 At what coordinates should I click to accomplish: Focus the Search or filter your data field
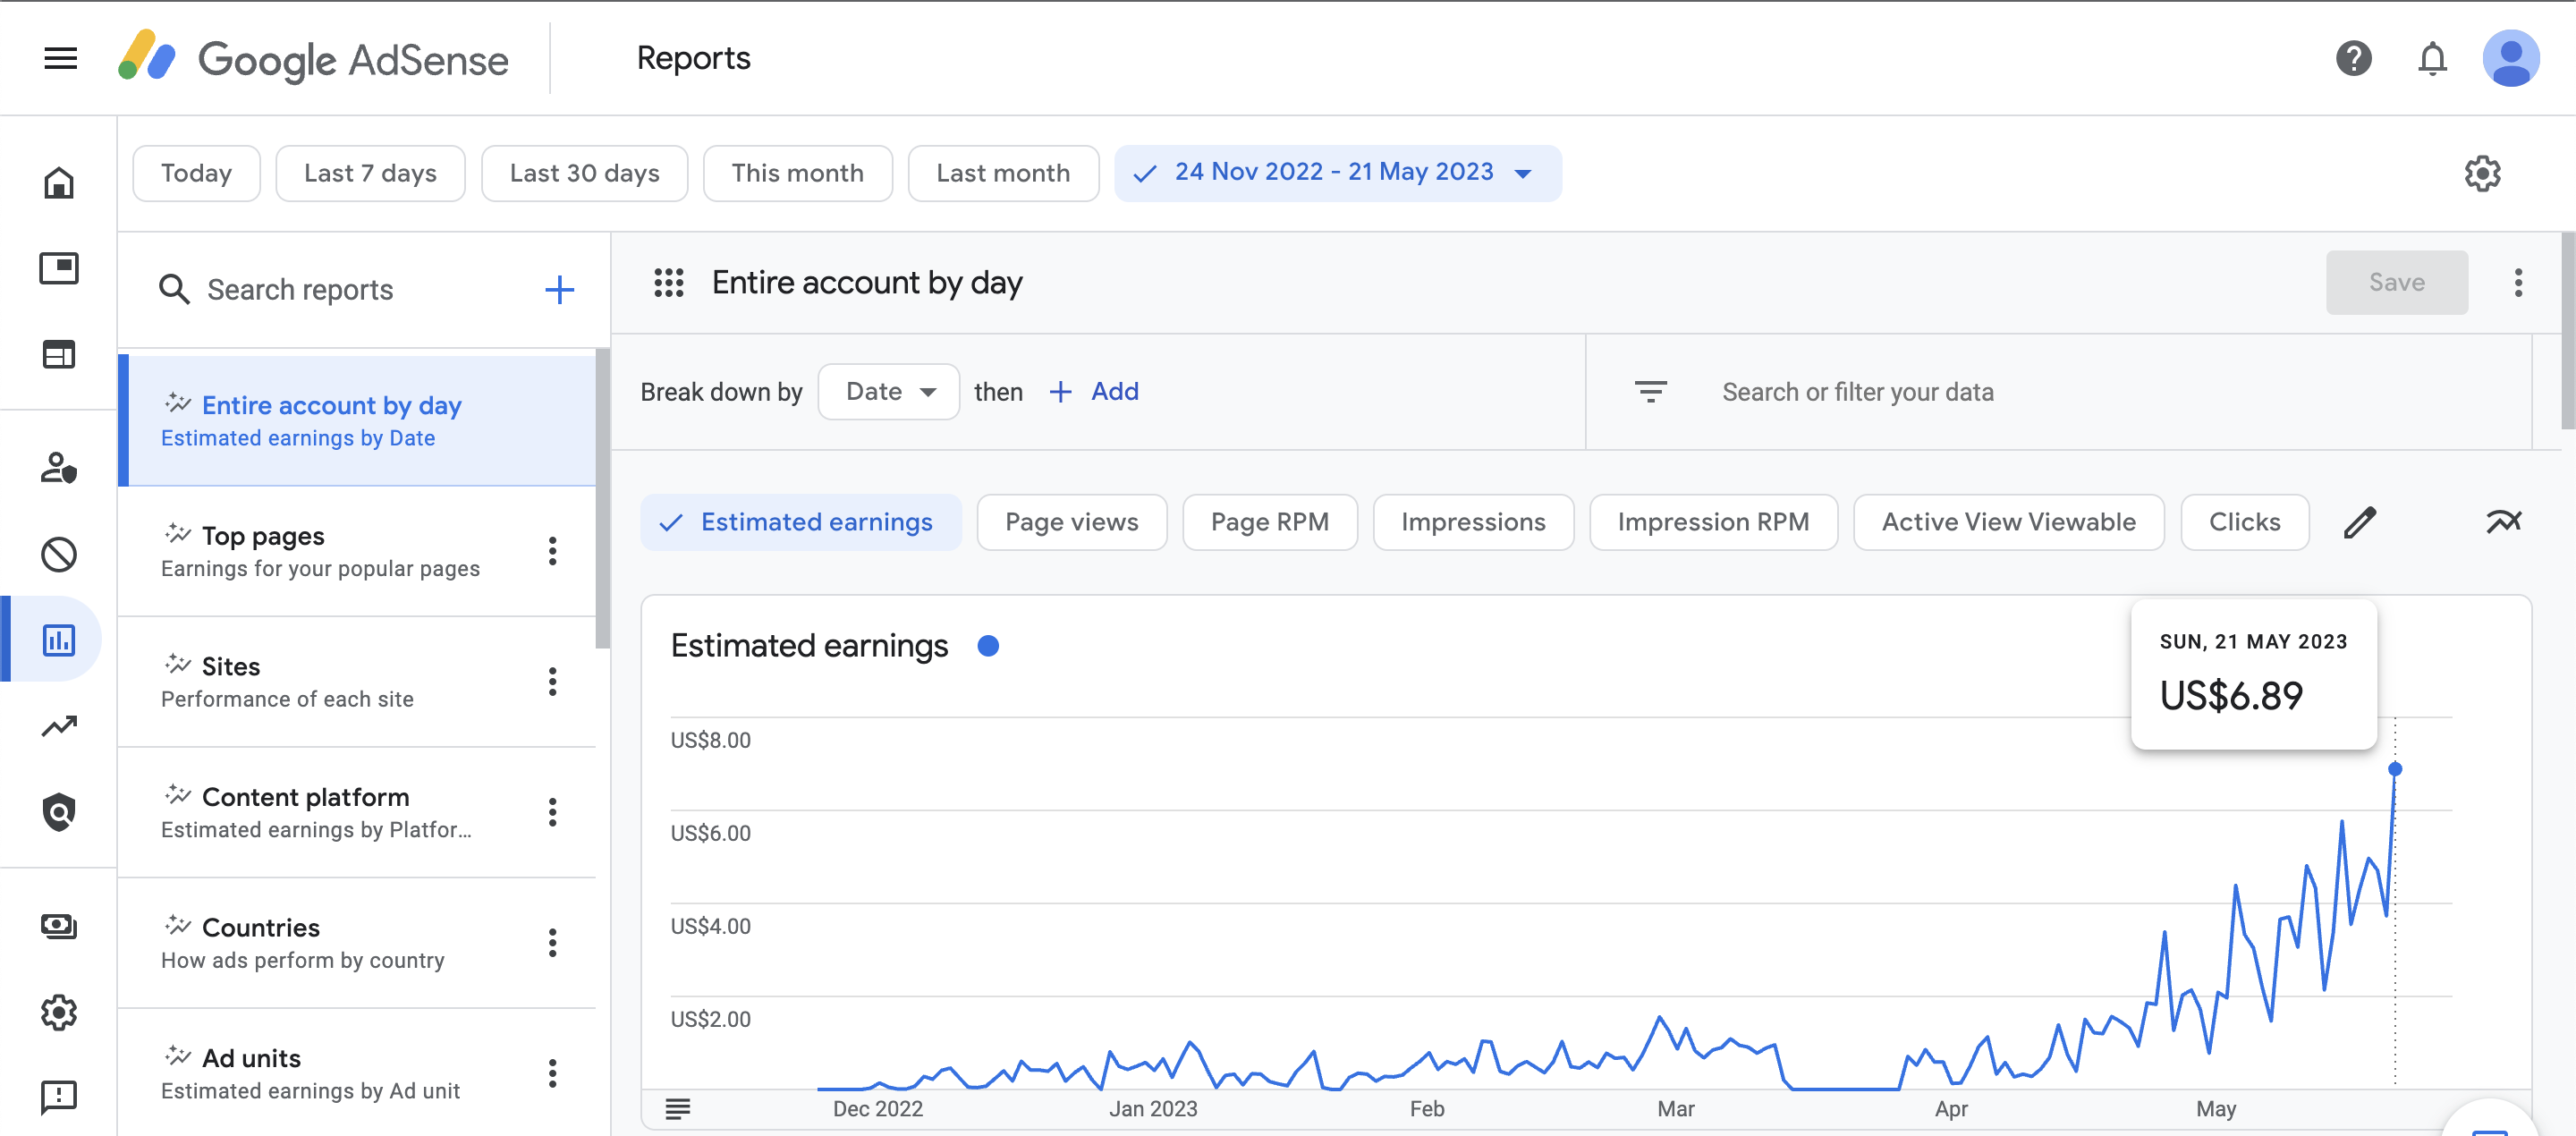1857,392
